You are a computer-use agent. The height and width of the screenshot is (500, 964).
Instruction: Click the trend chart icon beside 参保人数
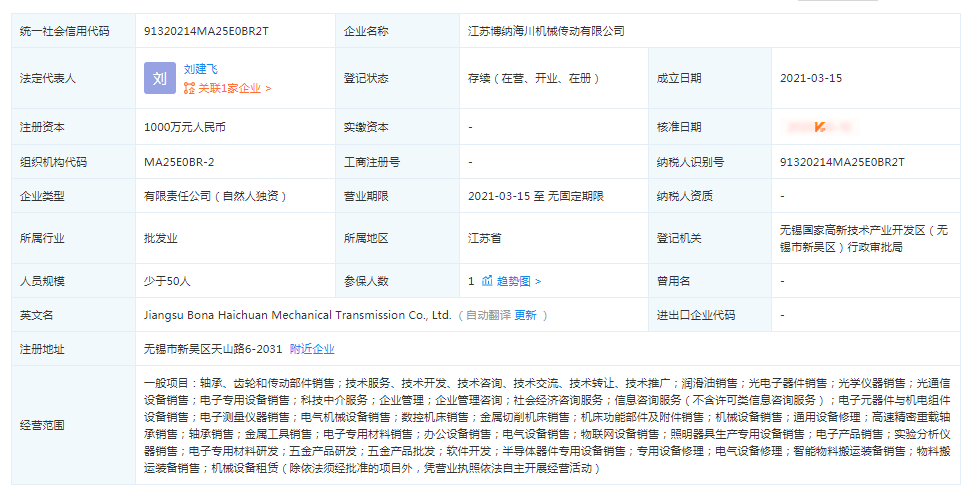click(487, 281)
